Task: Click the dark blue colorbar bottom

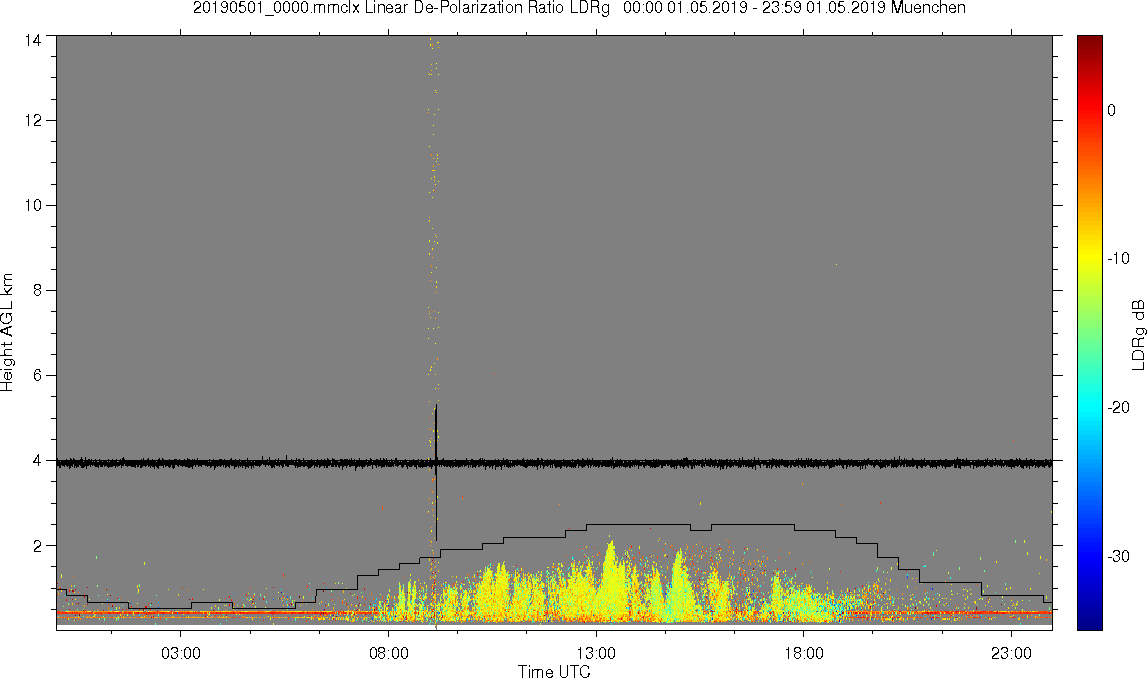Action: click(1089, 618)
